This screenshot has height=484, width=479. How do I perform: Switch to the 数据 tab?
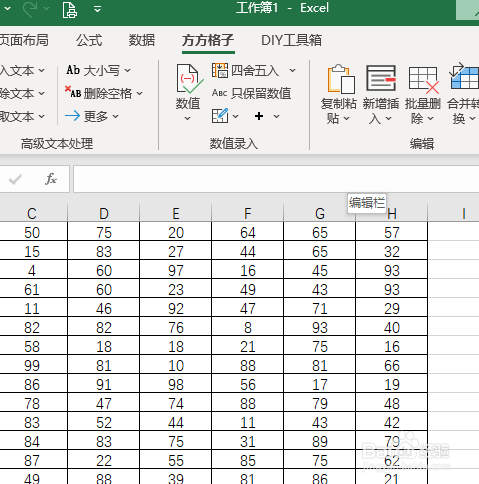tap(142, 40)
